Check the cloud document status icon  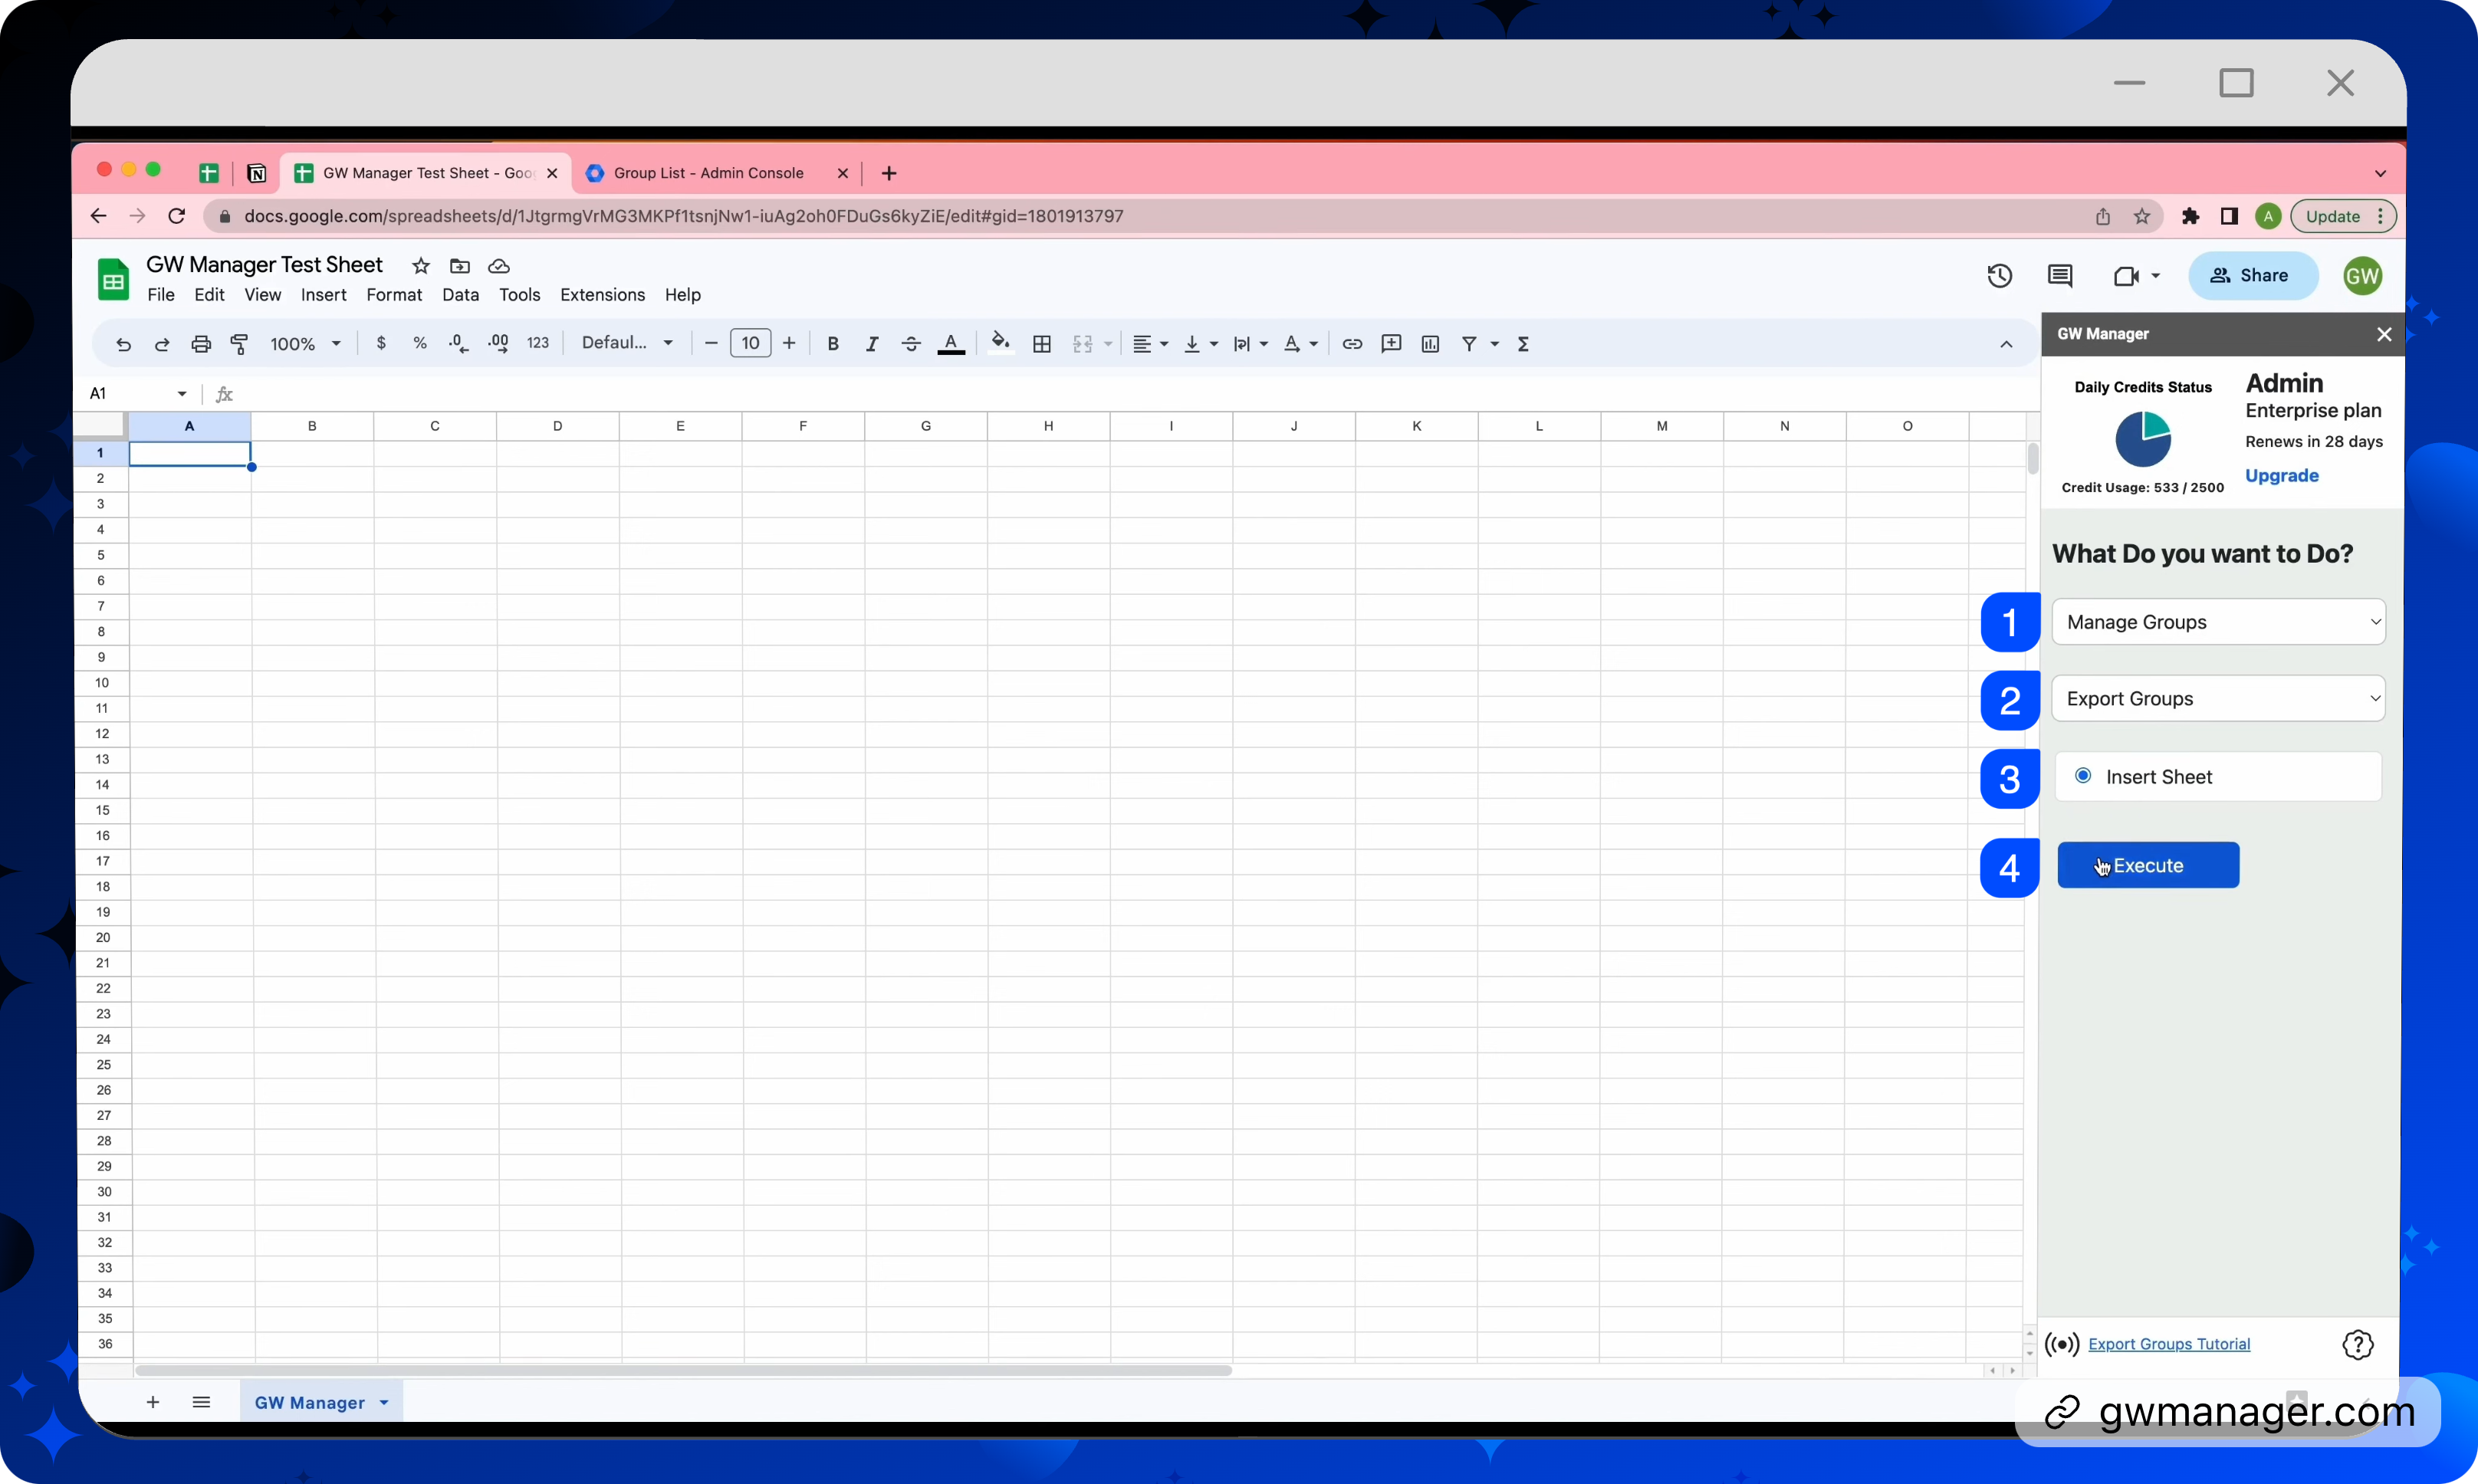pos(499,266)
